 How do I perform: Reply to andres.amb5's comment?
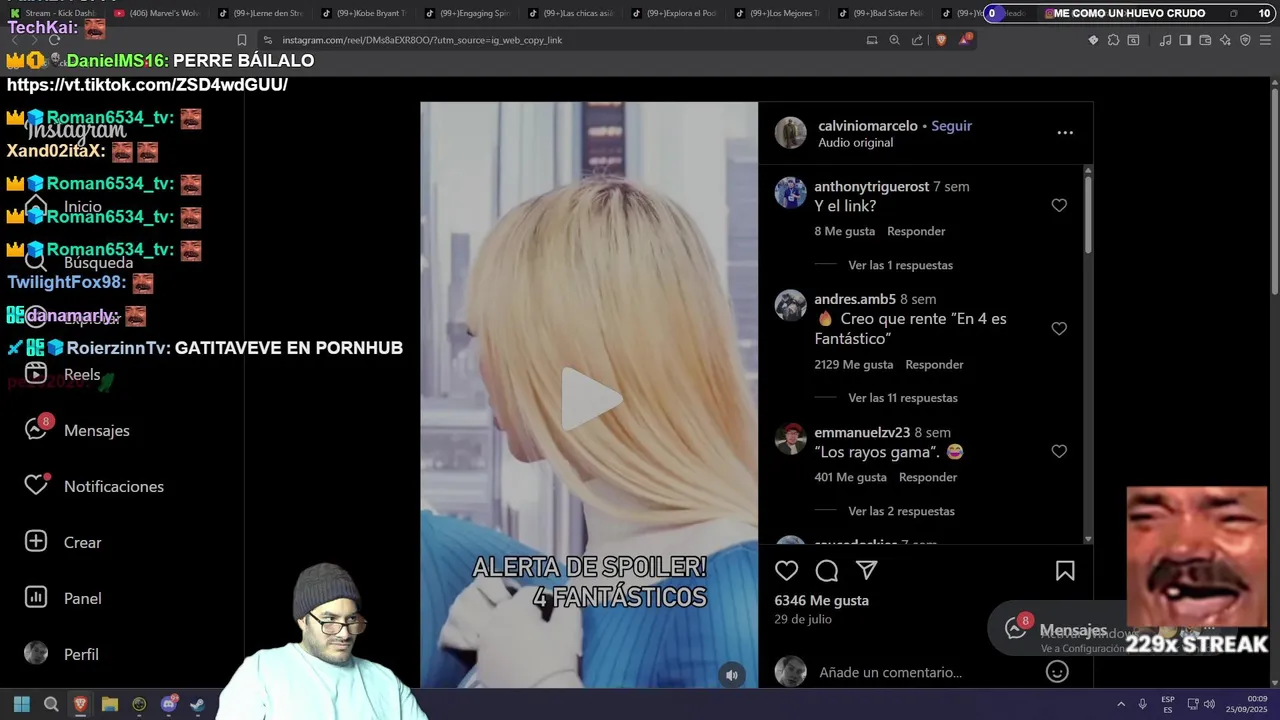(x=934, y=364)
